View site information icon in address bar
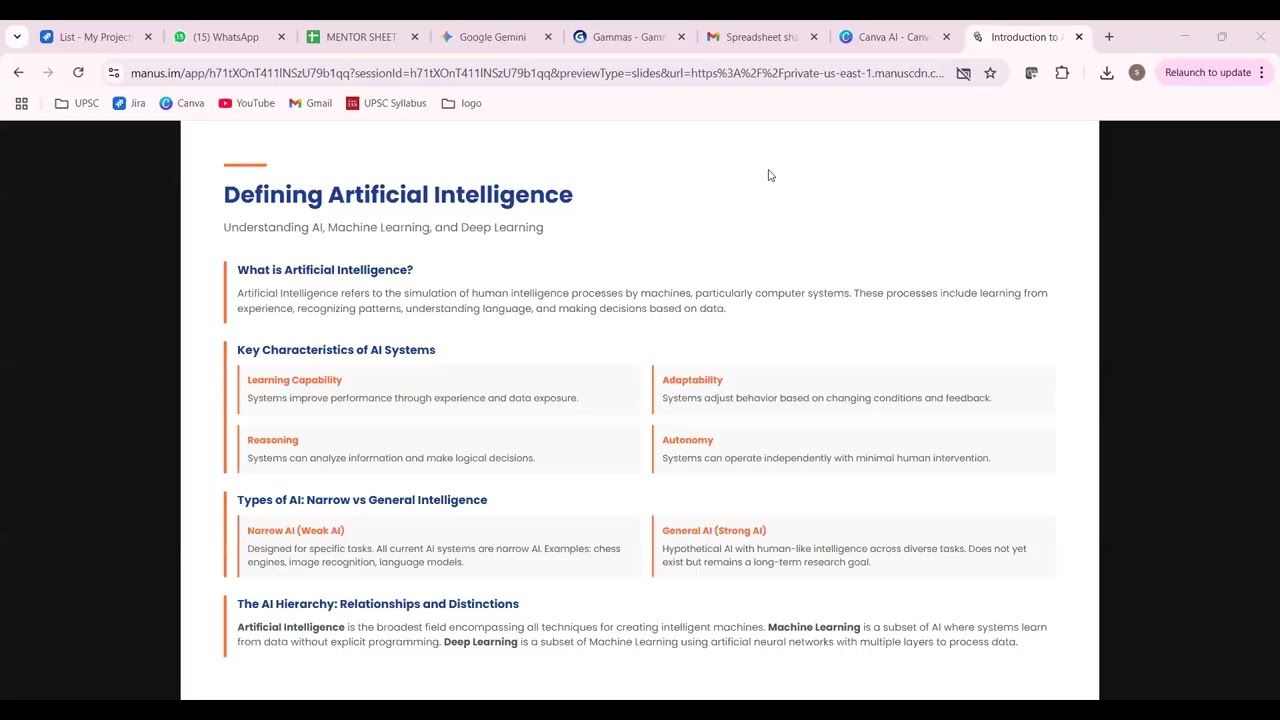The image size is (1280, 720). (114, 73)
